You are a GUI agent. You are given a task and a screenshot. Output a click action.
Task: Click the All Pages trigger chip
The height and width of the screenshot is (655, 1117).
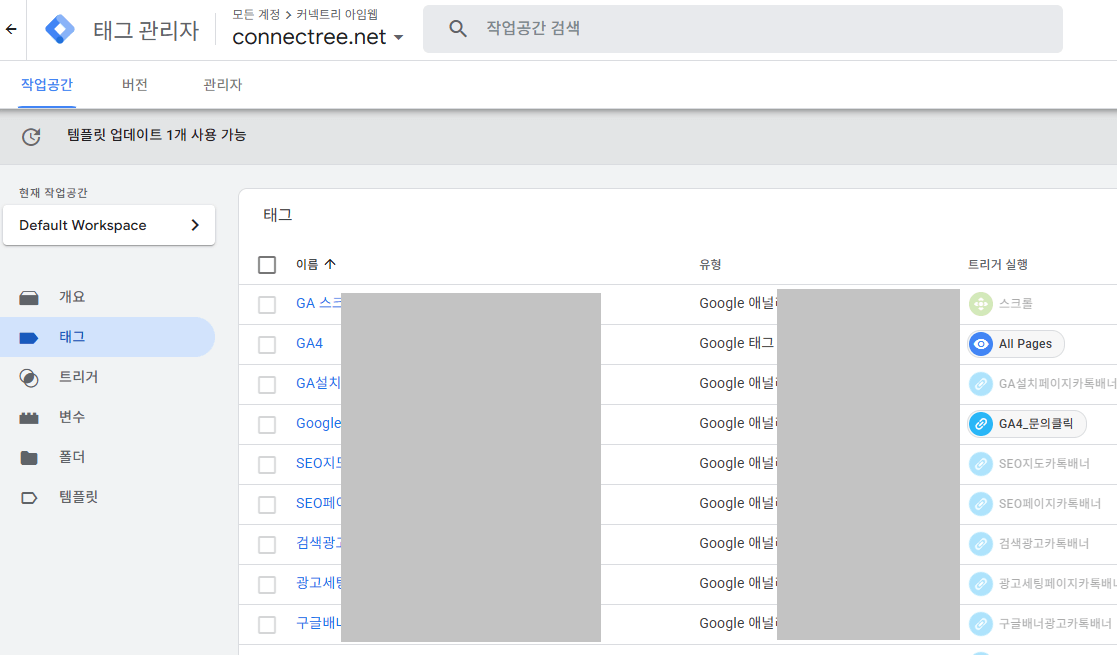pyautogui.click(x=1016, y=344)
